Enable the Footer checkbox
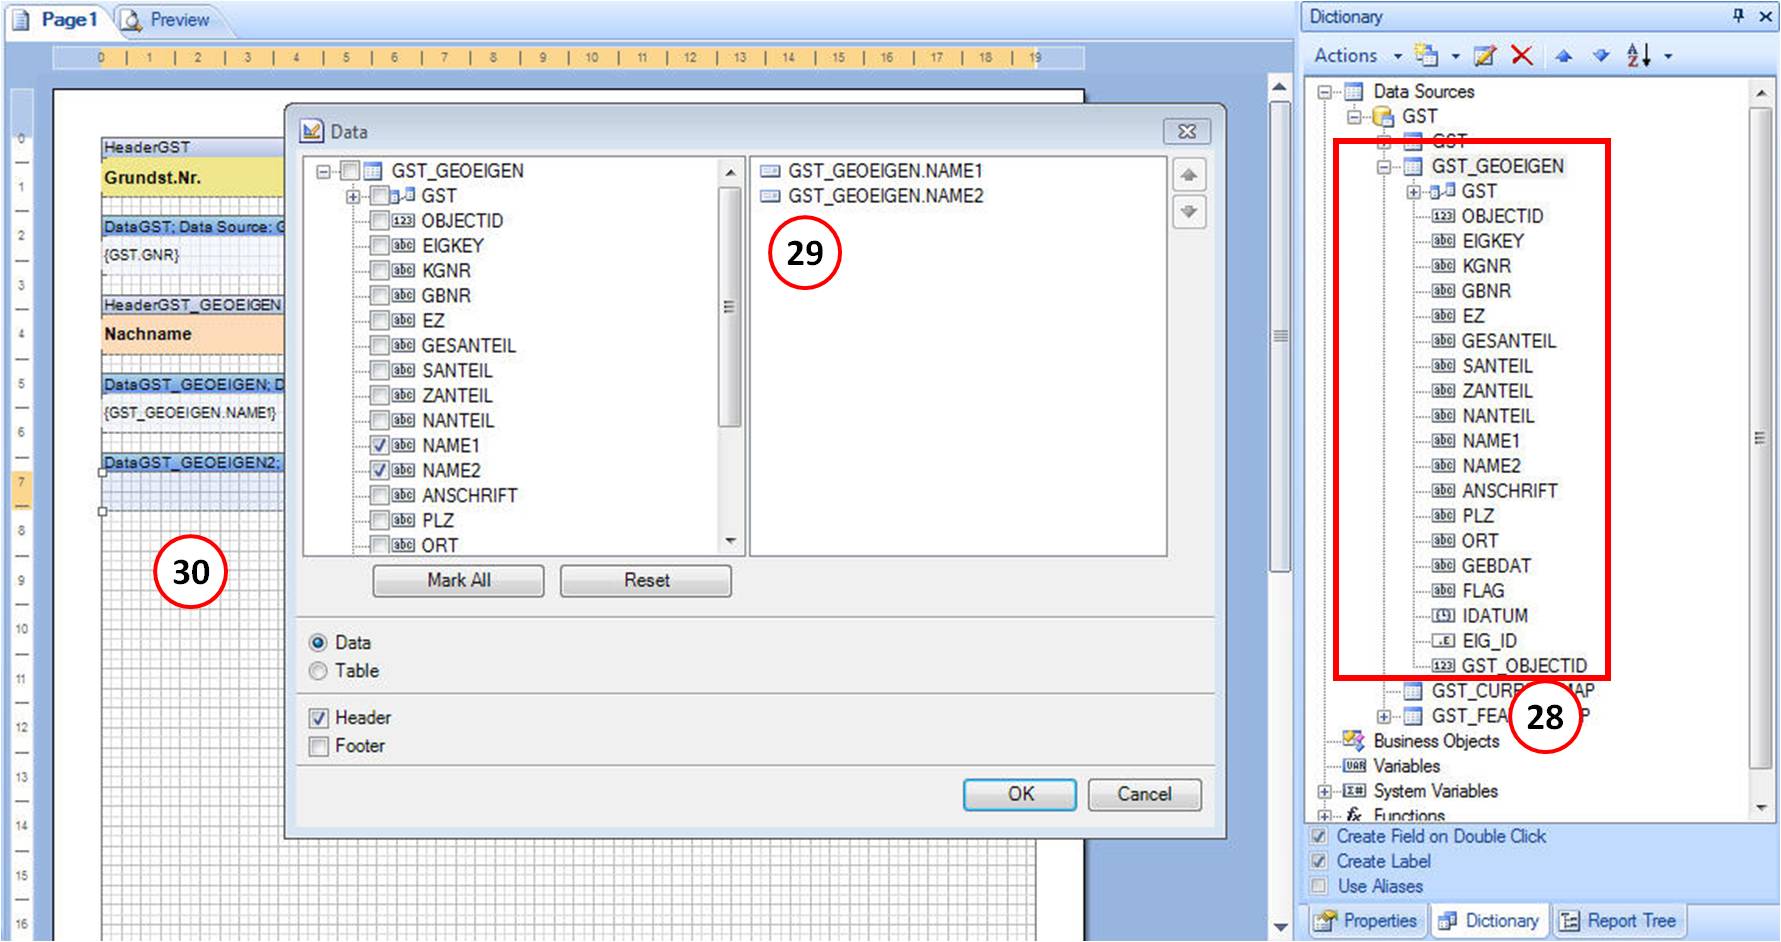1781x942 pixels. (319, 746)
